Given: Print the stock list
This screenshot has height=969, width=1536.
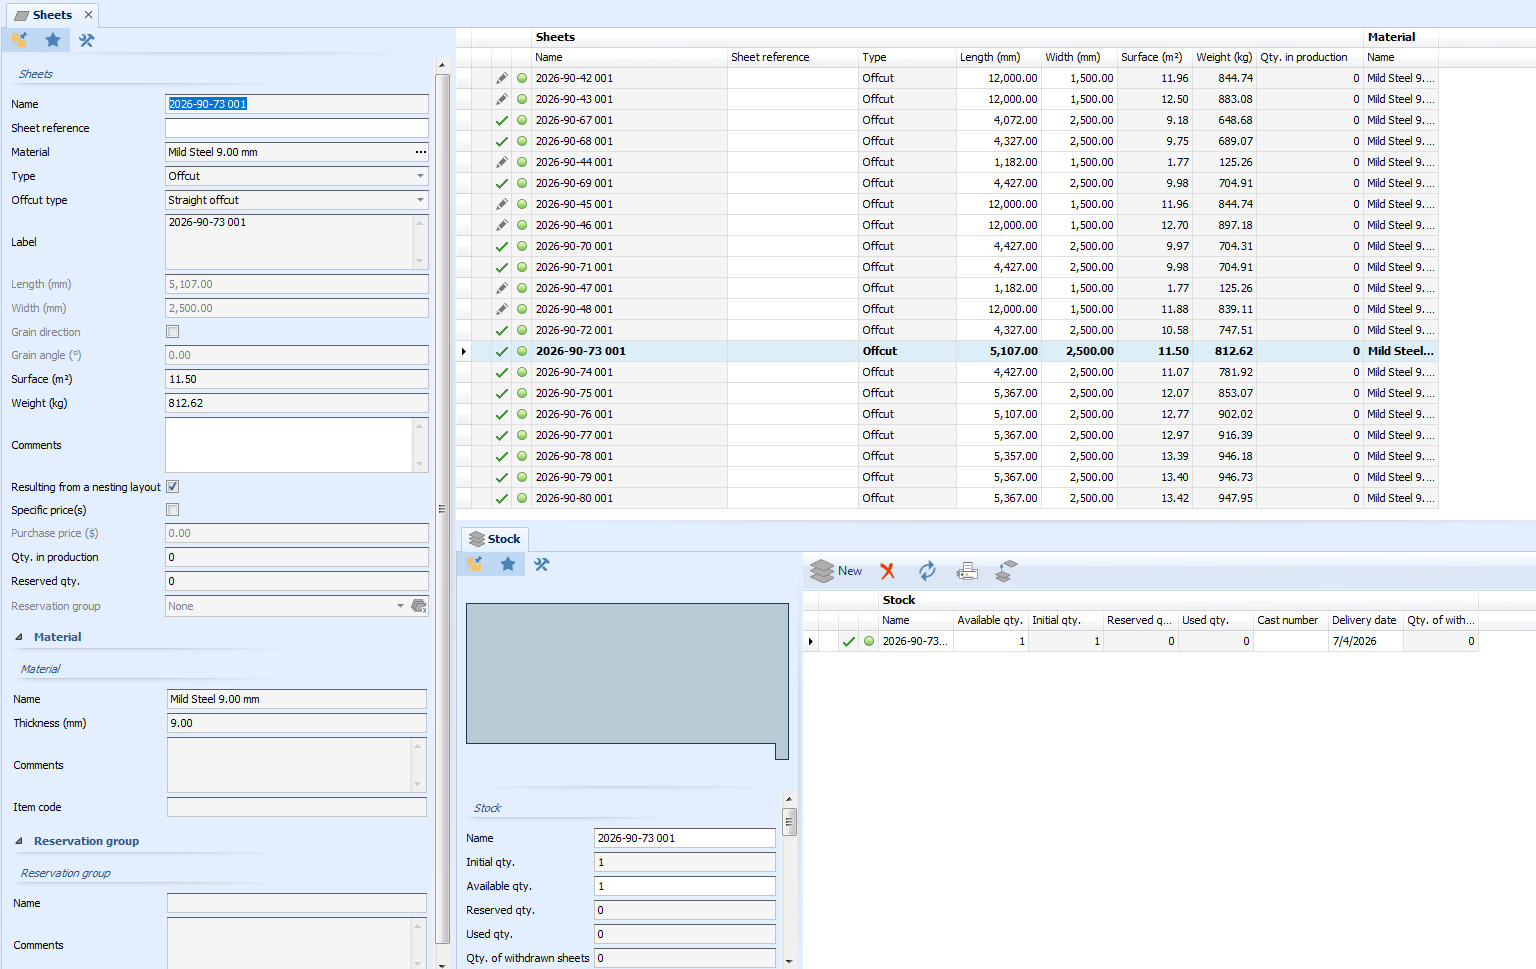Looking at the screenshot, I should pos(967,571).
